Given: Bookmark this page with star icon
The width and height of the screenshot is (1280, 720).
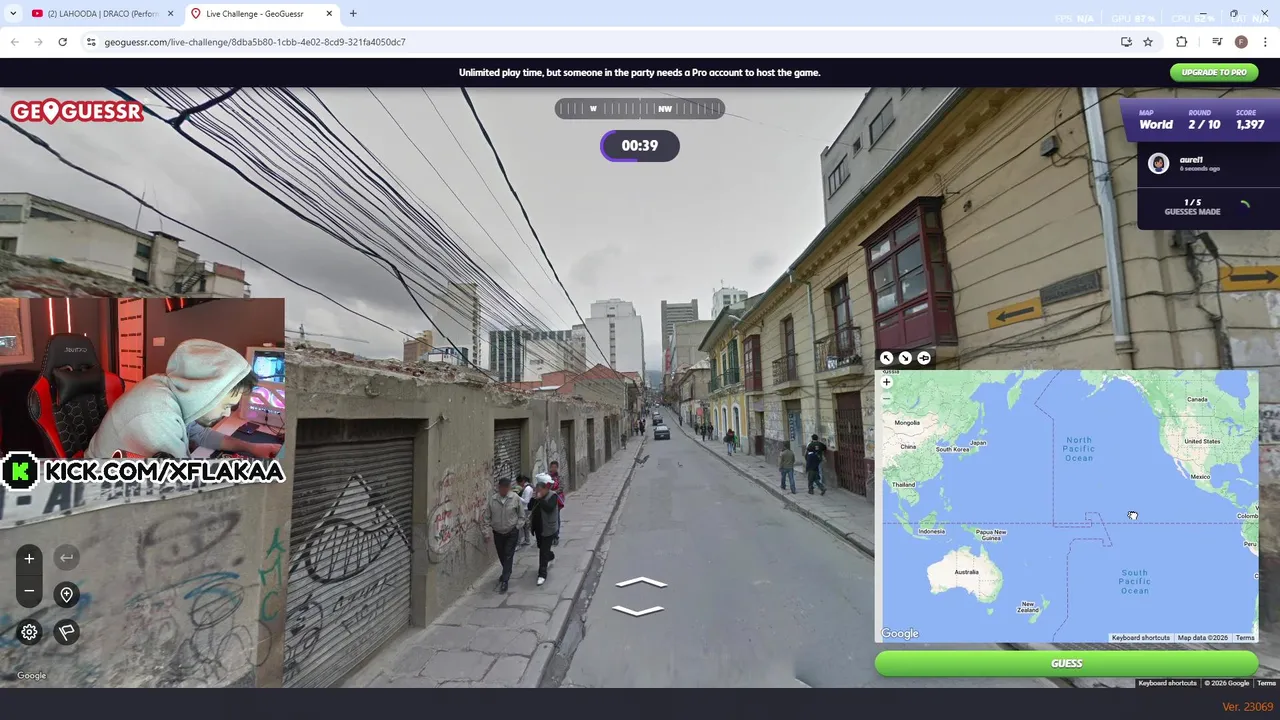Looking at the screenshot, I should (x=1148, y=42).
